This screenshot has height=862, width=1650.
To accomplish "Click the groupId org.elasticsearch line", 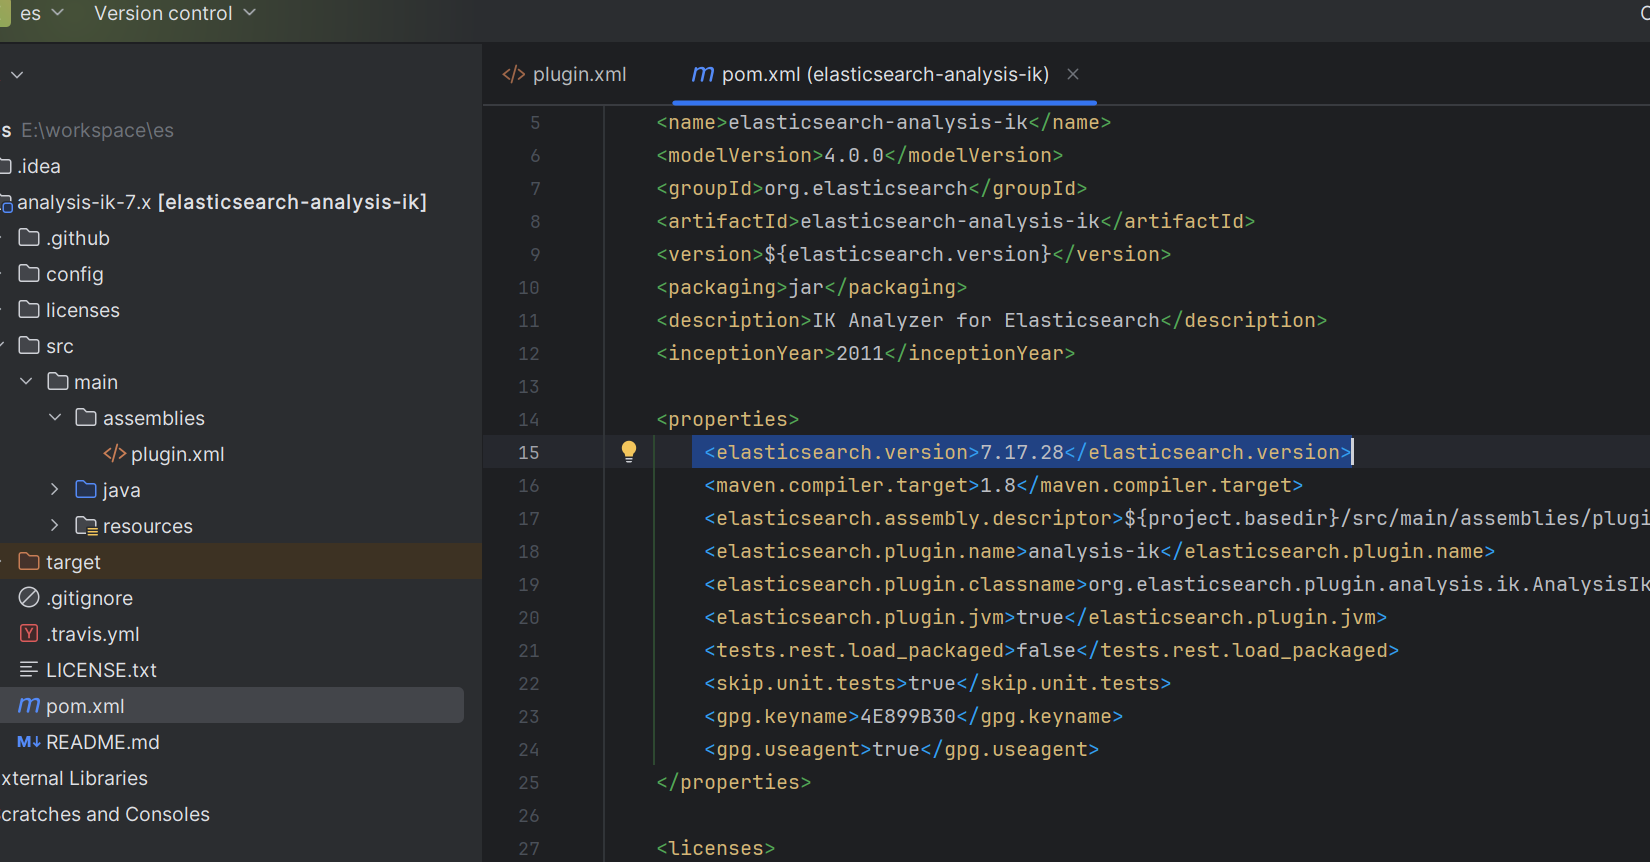I will point(871,188).
